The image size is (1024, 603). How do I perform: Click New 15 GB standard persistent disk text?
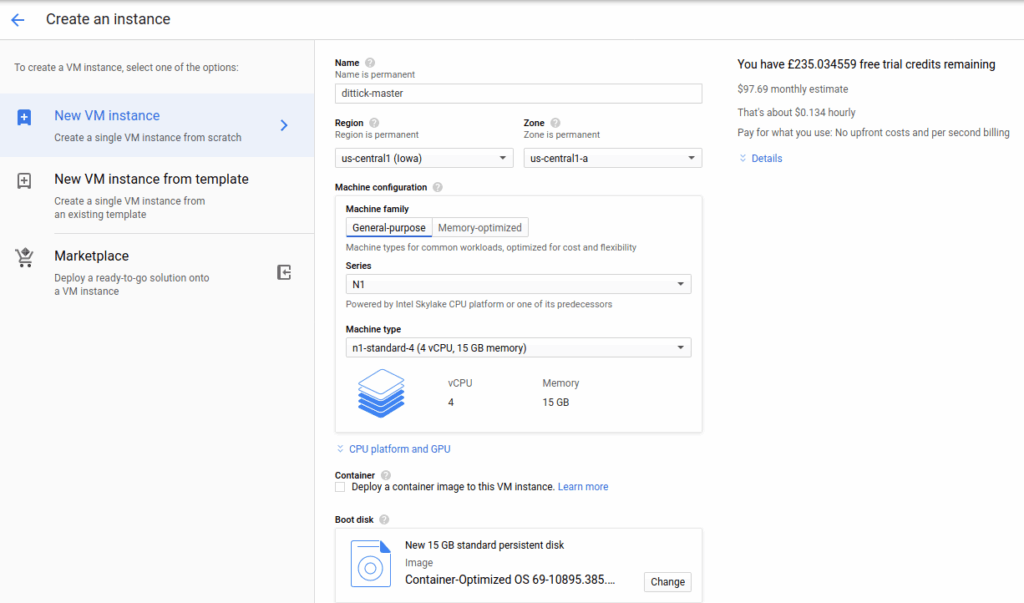[x=485, y=545]
